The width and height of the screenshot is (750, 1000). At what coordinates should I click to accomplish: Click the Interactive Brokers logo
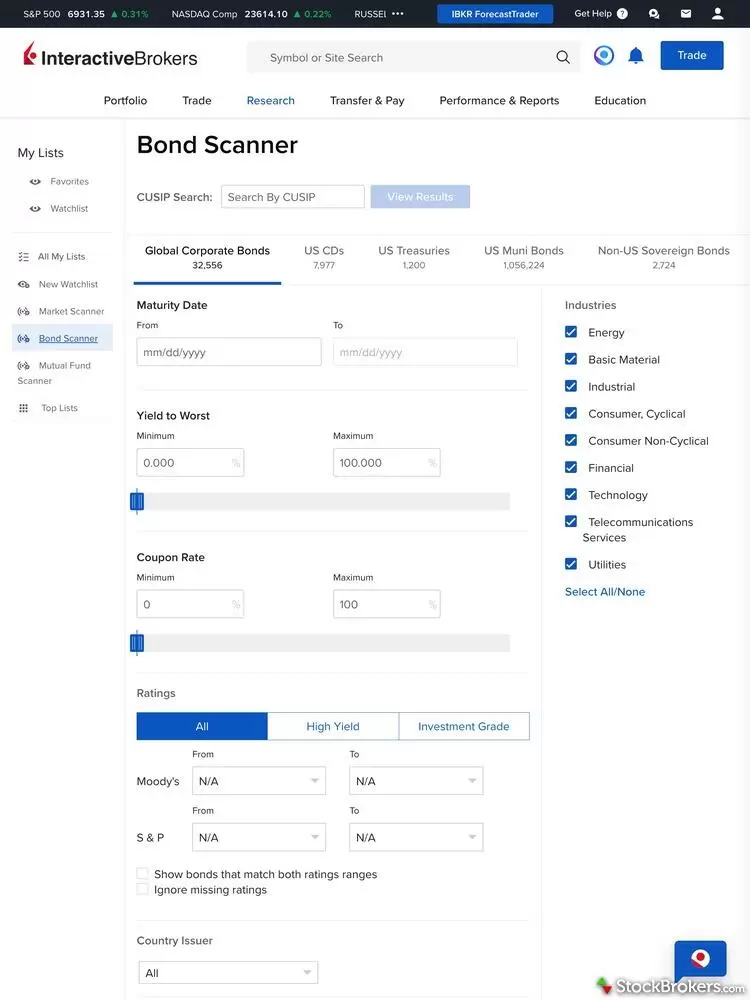click(110, 56)
